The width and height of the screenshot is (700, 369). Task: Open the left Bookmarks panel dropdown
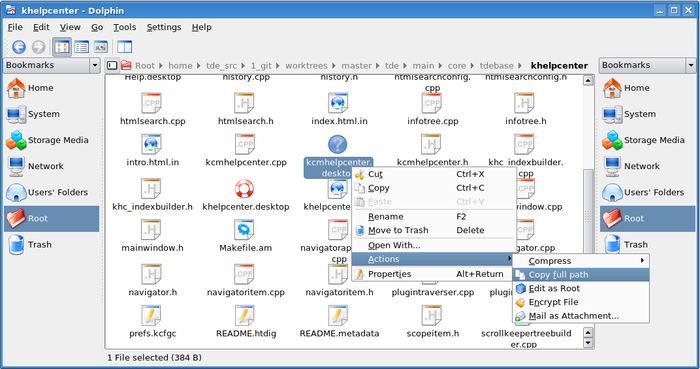pyautogui.click(x=95, y=65)
